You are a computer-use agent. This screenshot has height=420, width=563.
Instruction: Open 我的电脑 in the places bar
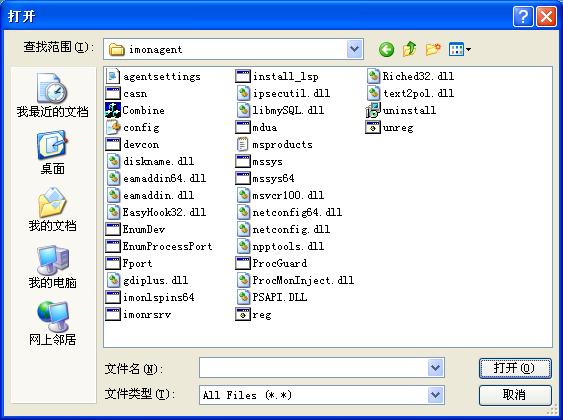52,267
